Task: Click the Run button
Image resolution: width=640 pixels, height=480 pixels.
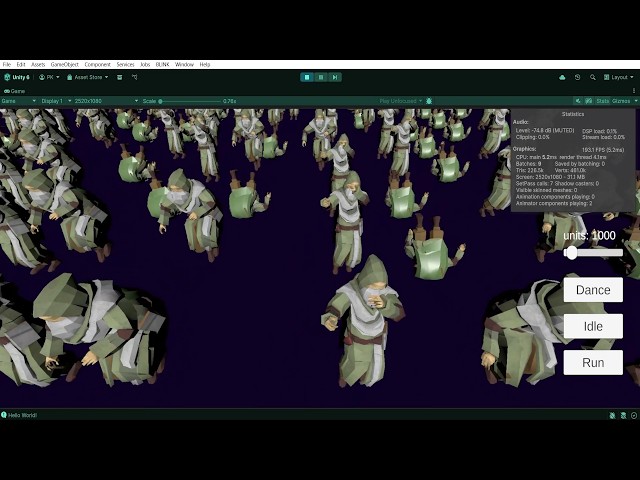Action: pyautogui.click(x=593, y=362)
